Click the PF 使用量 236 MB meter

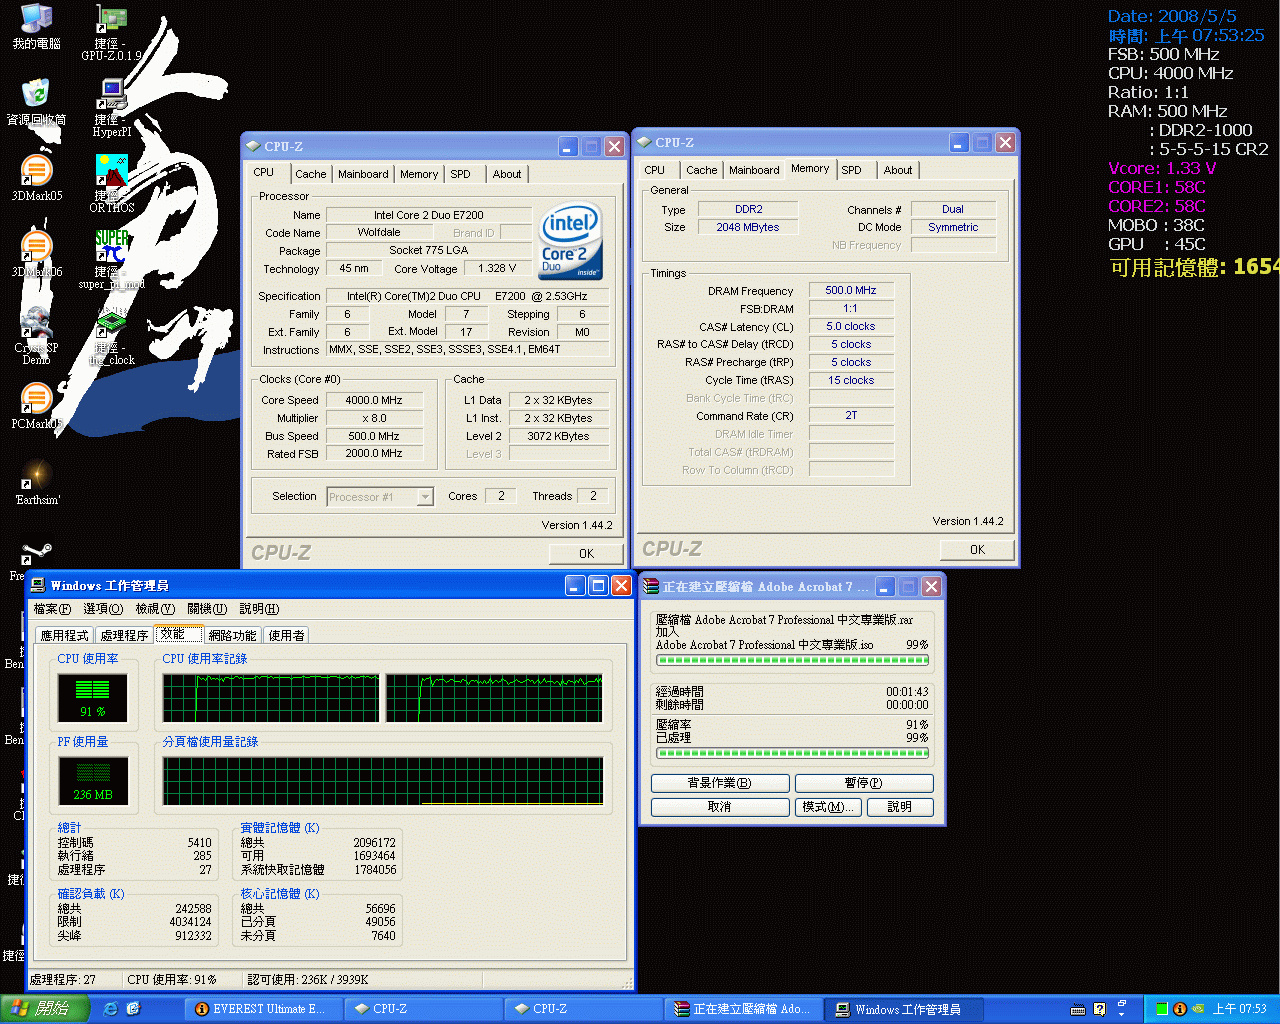[93, 780]
